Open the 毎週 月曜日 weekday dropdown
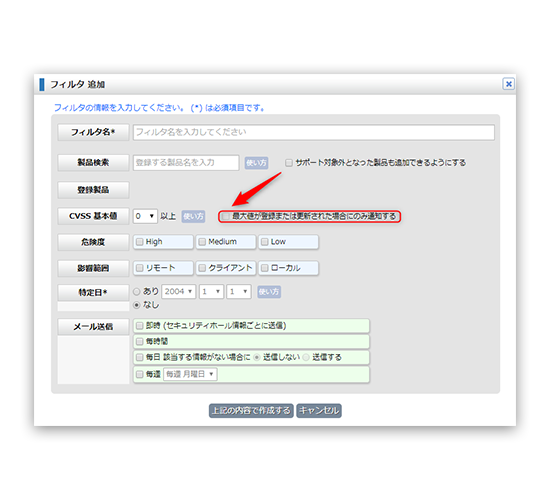 [x=190, y=374]
